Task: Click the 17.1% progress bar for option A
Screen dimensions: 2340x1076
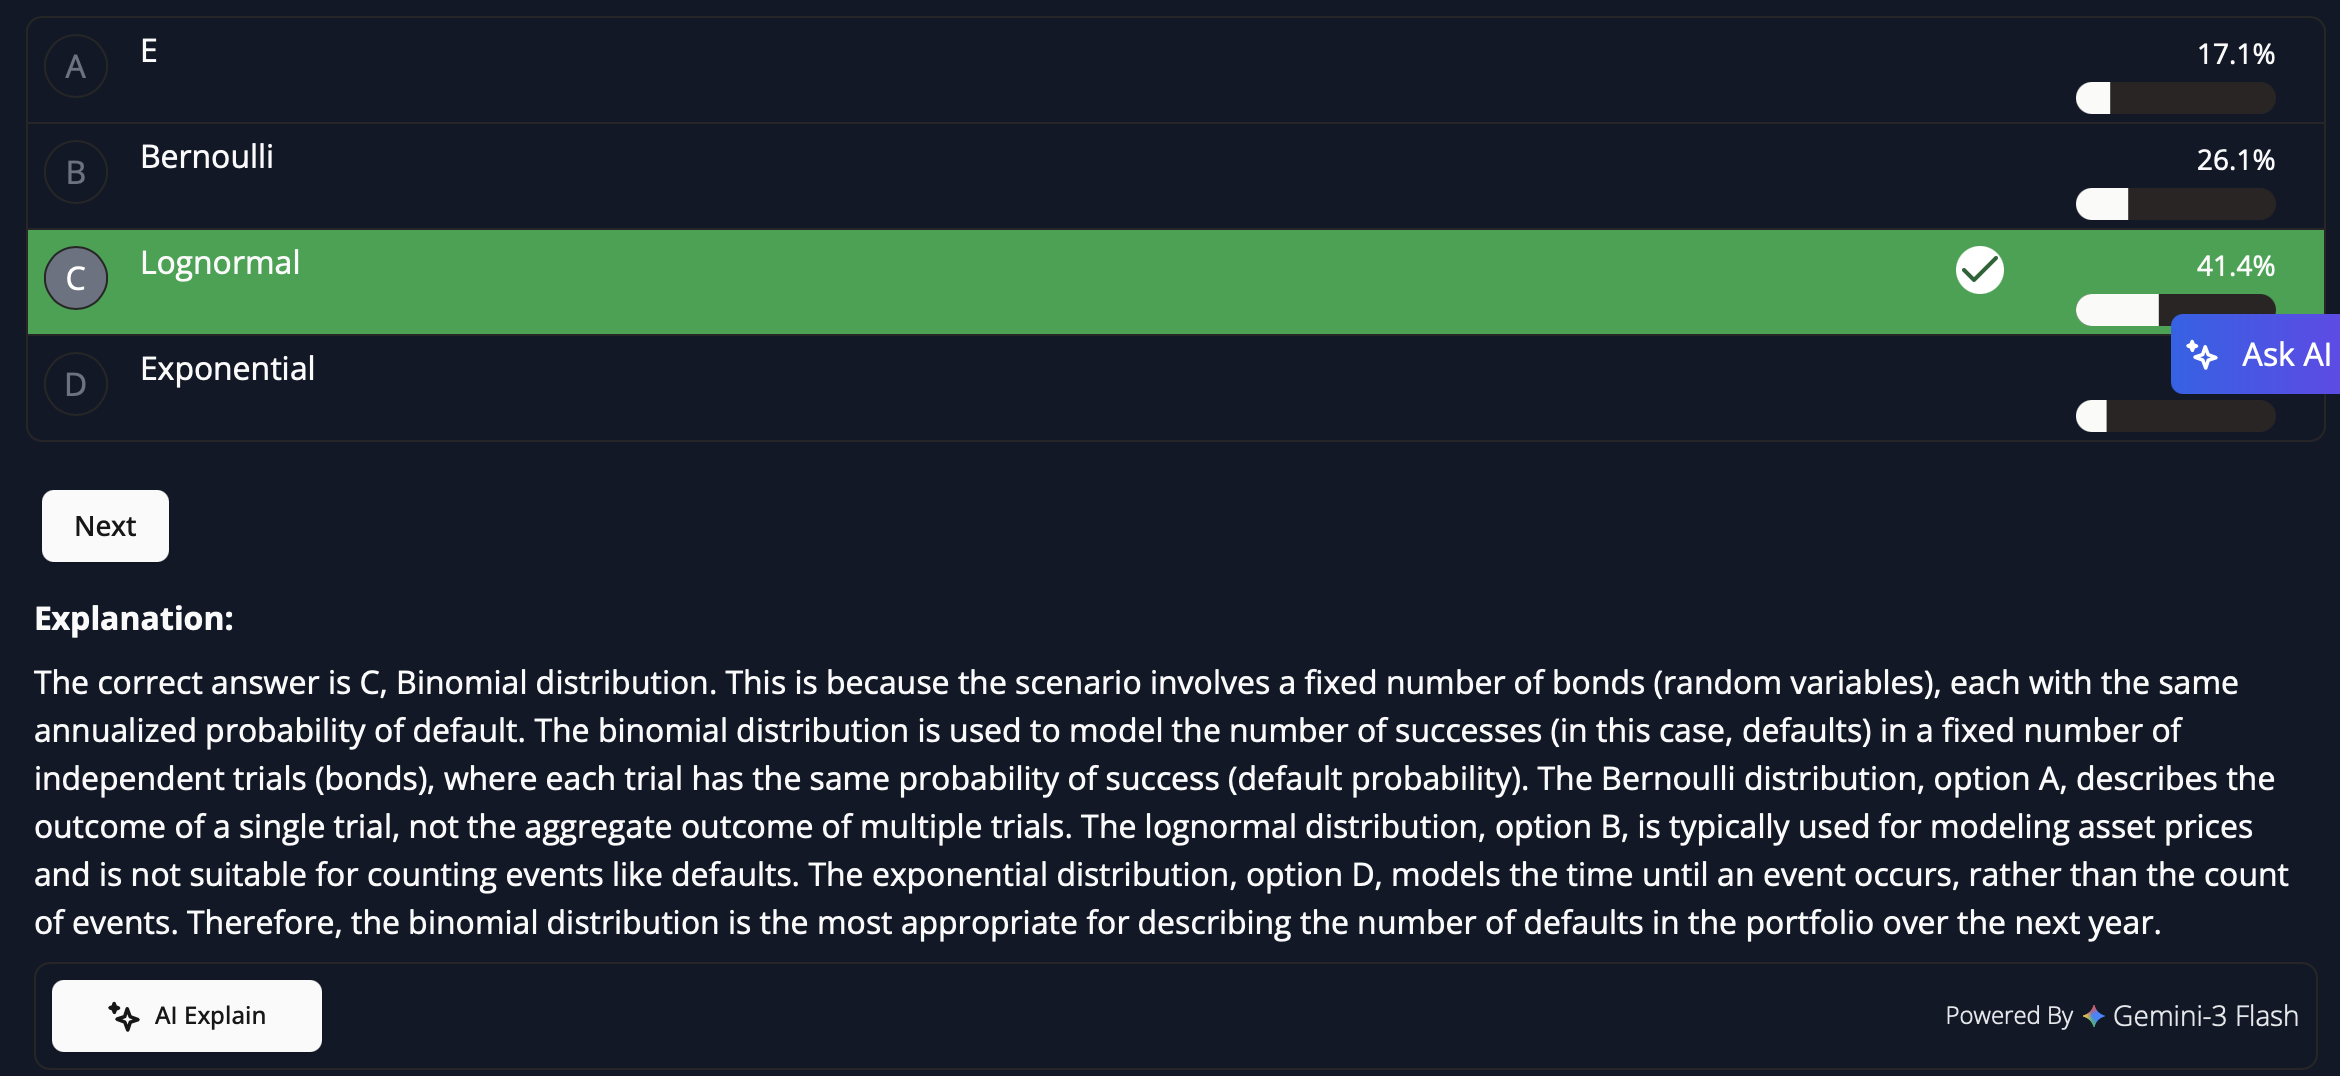Action: [x=2175, y=98]
